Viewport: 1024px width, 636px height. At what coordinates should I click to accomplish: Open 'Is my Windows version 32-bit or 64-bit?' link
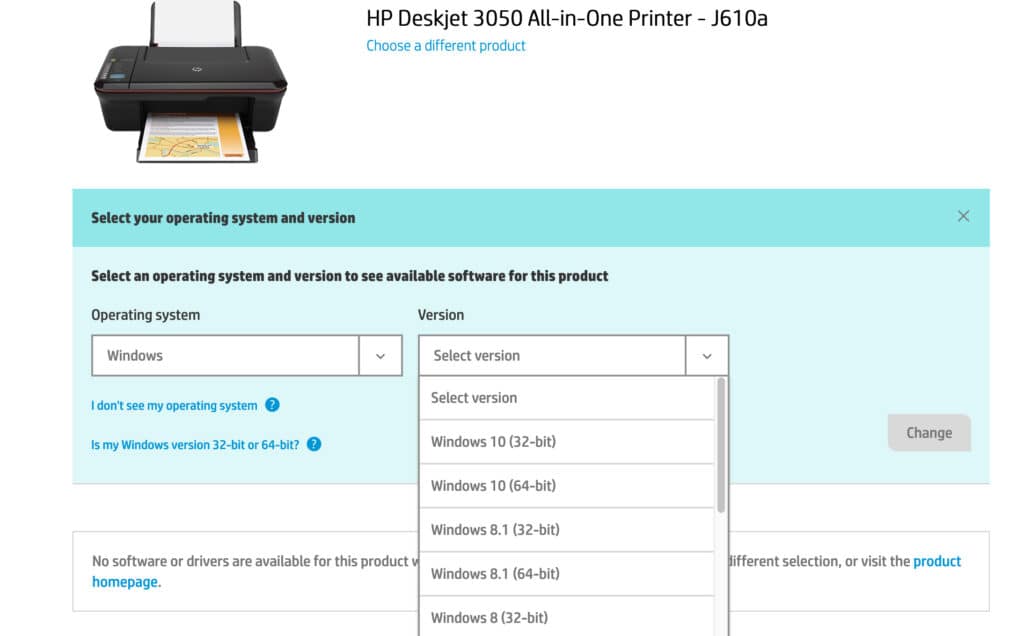click(195, 445)
